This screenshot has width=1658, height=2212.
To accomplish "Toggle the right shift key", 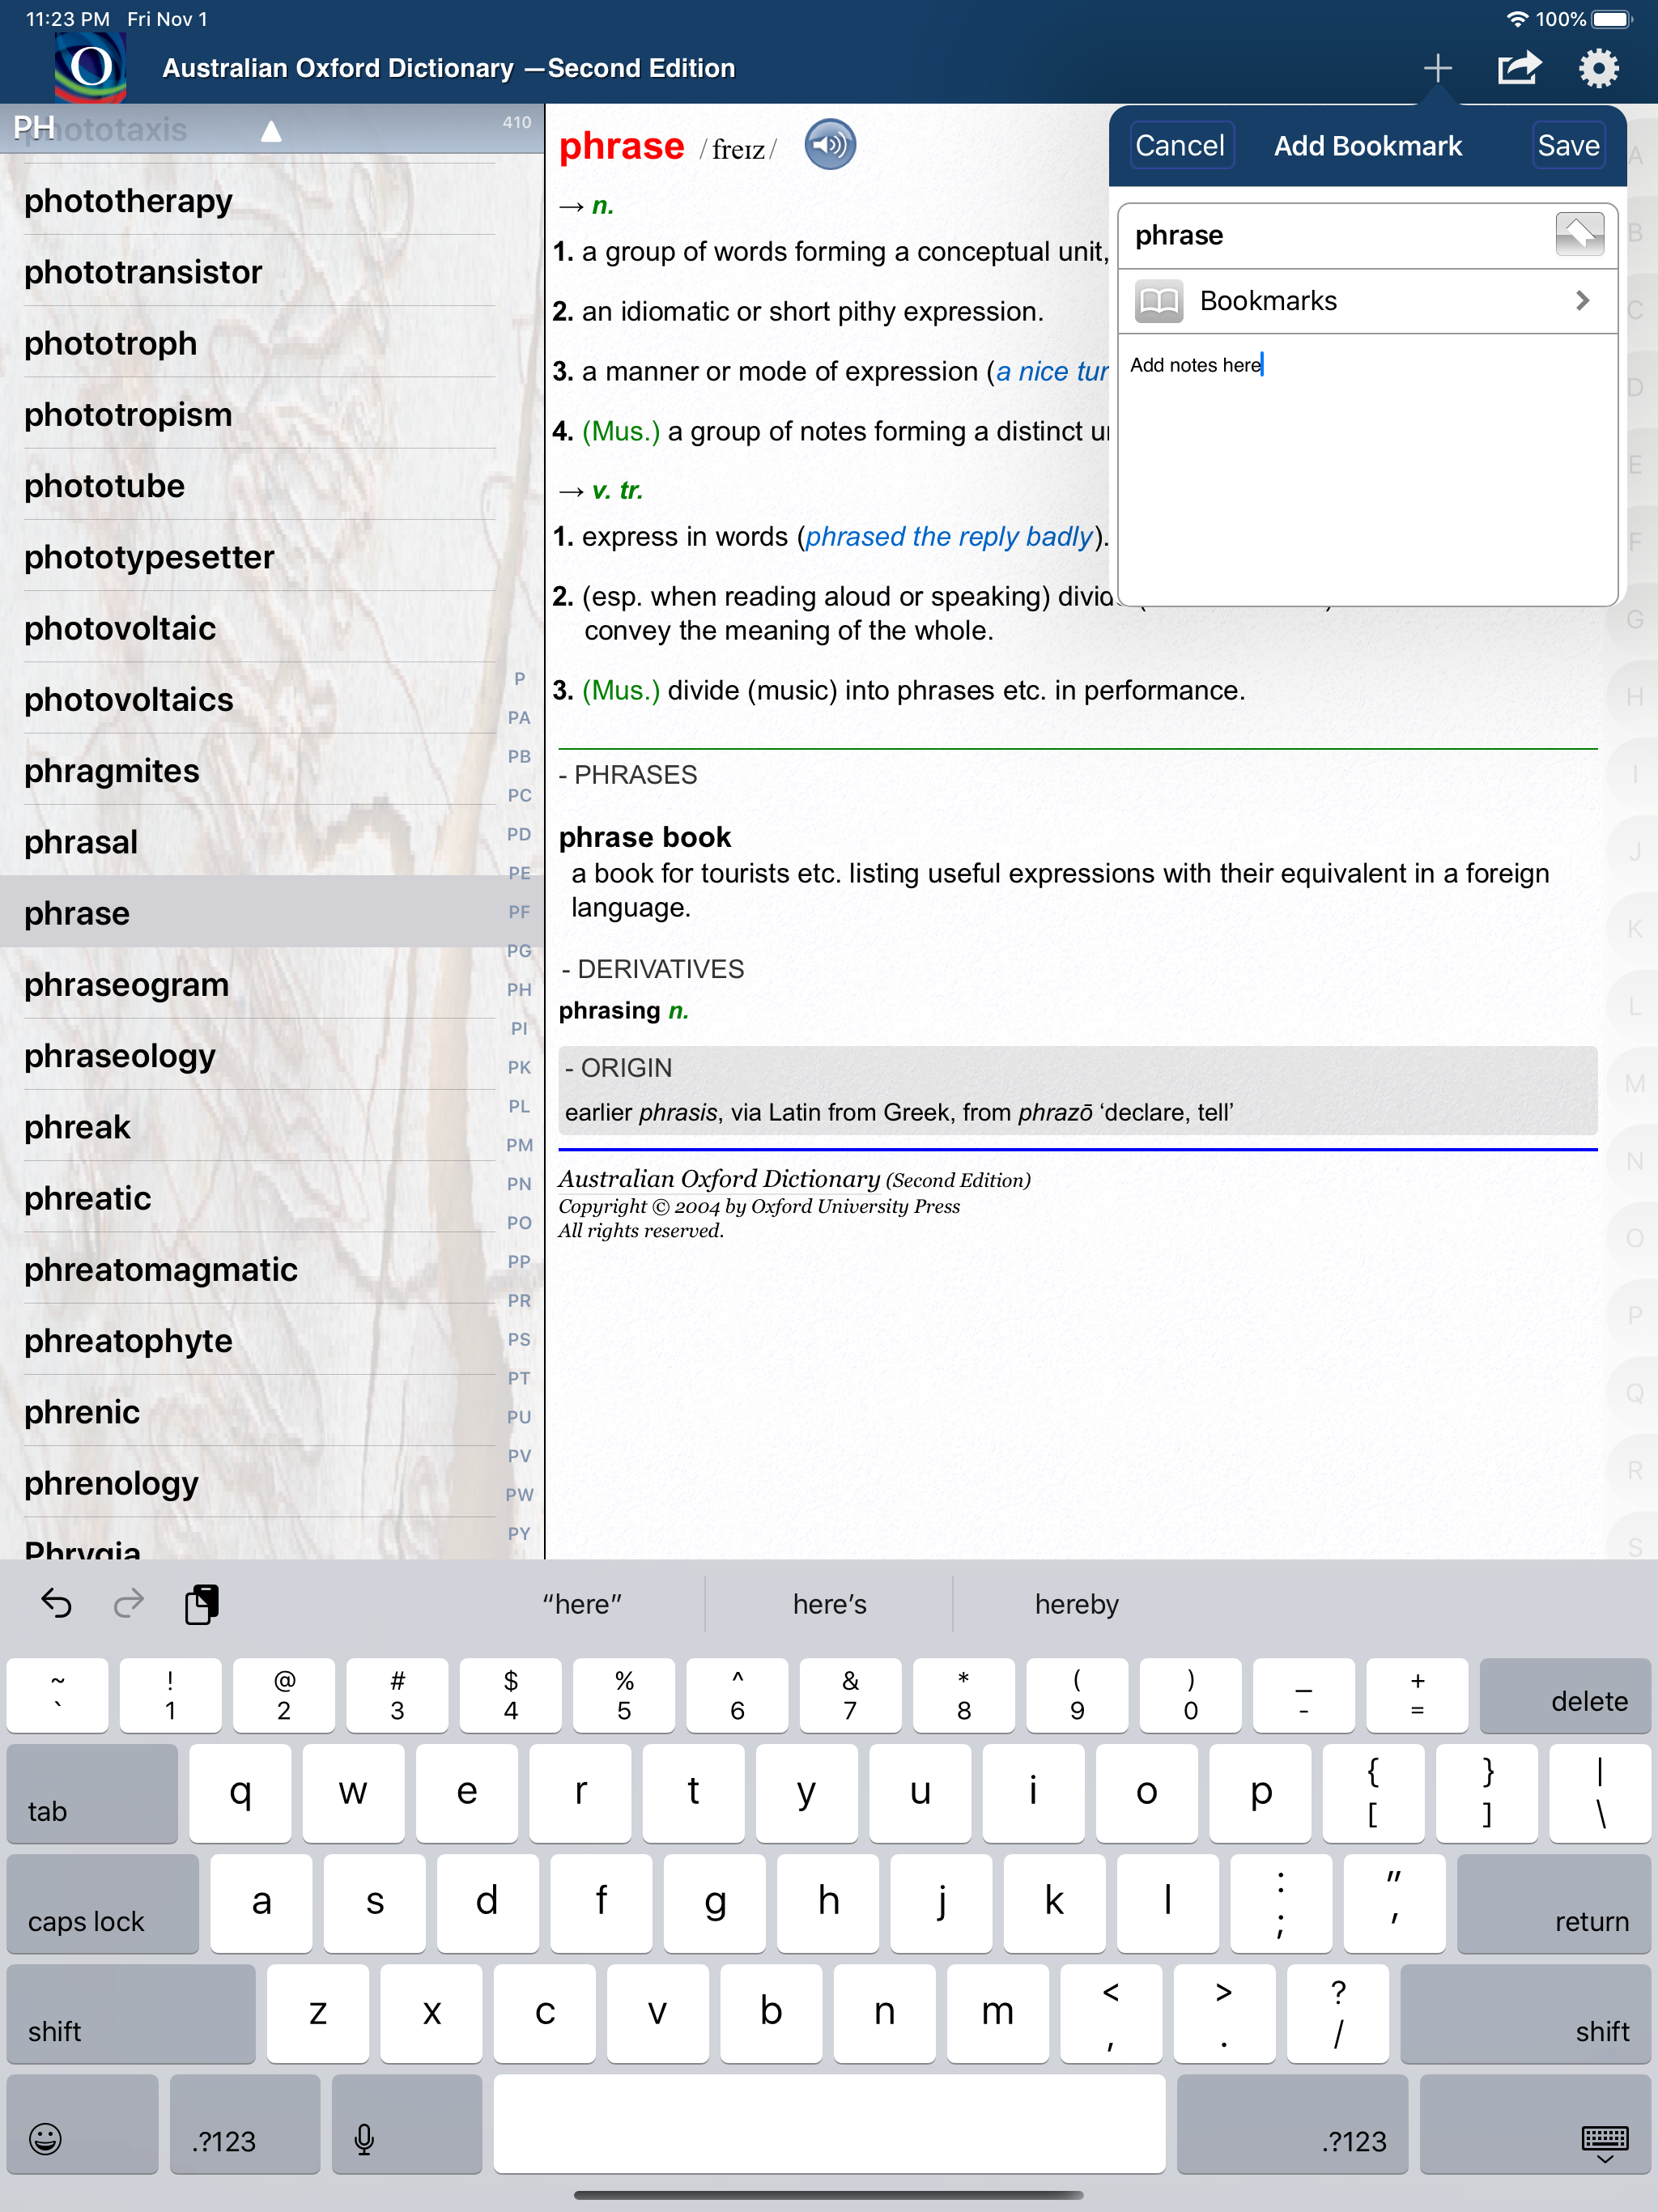I will (1526, 2014).
